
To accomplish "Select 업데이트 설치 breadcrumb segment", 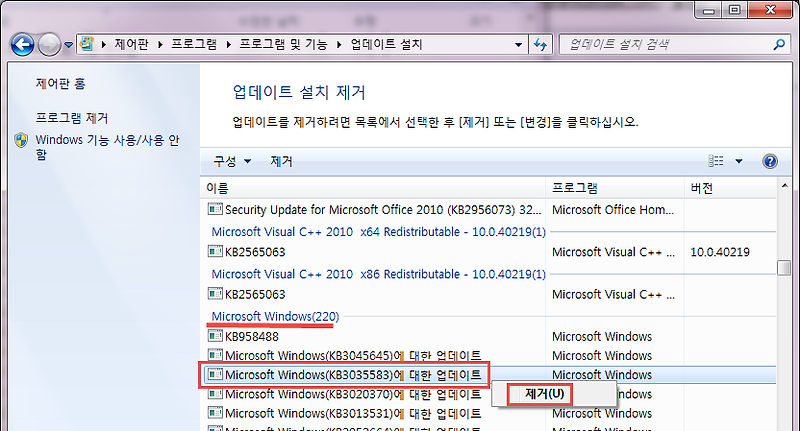I will (386, 44).
